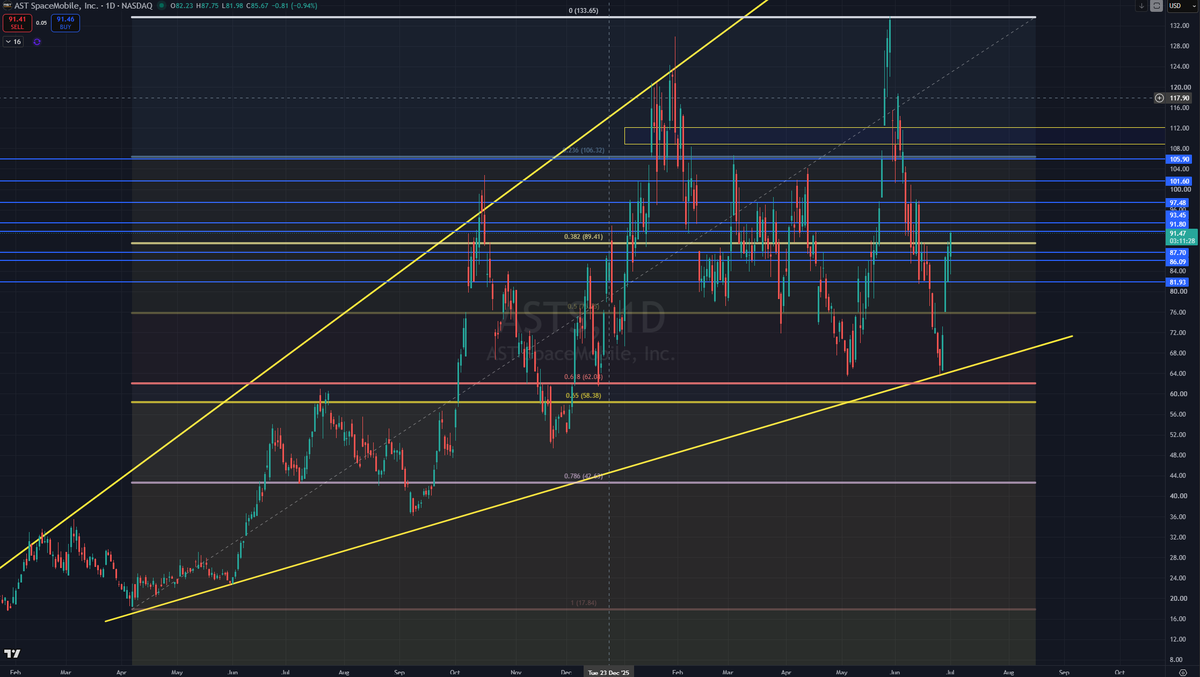Screen dimensions: 1200x677
Task: Select the yellow rectangle drawing near 110
Action: coord(895,136)
